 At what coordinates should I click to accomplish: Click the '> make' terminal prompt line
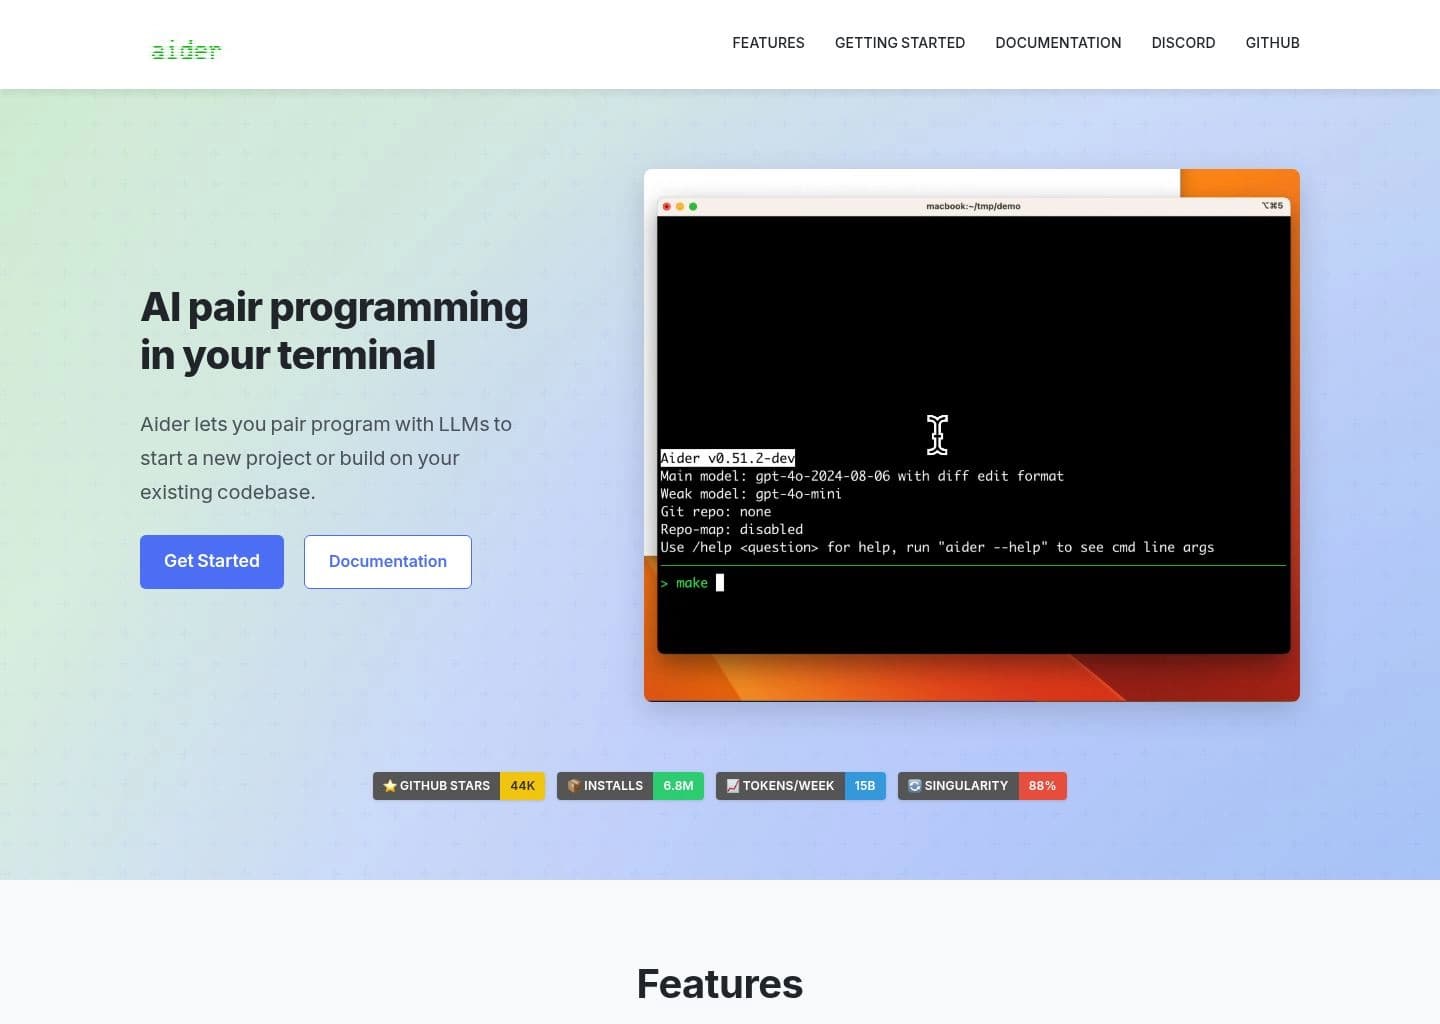[x=692, y=583]
